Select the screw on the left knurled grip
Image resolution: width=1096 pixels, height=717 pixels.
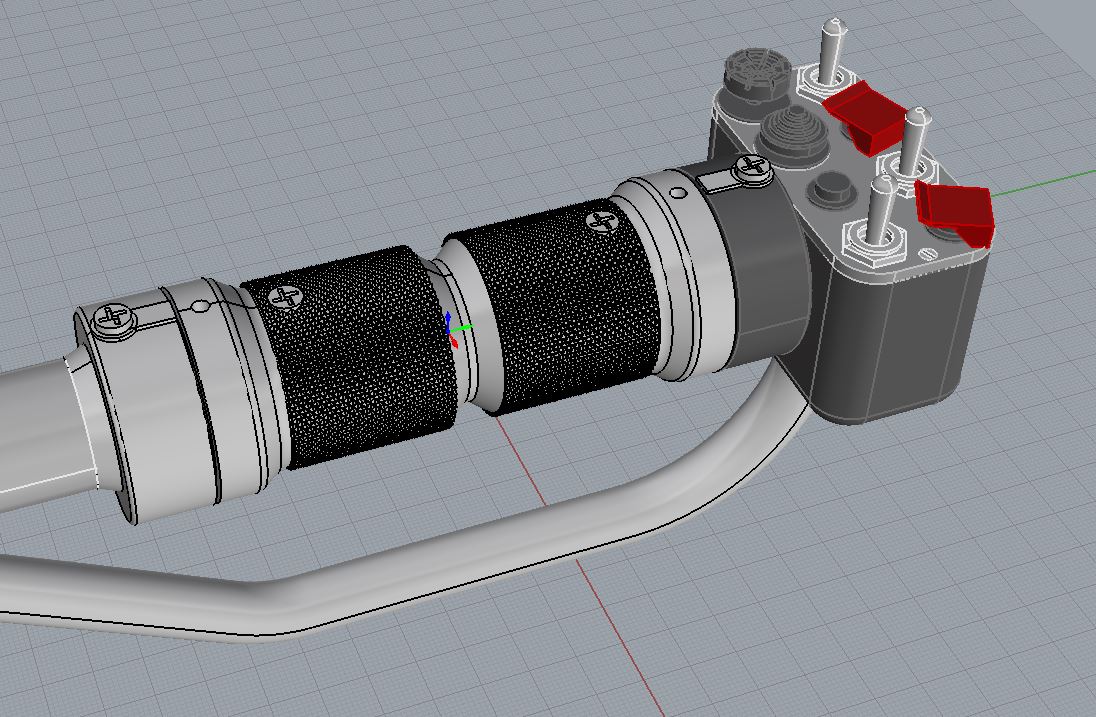286,298
